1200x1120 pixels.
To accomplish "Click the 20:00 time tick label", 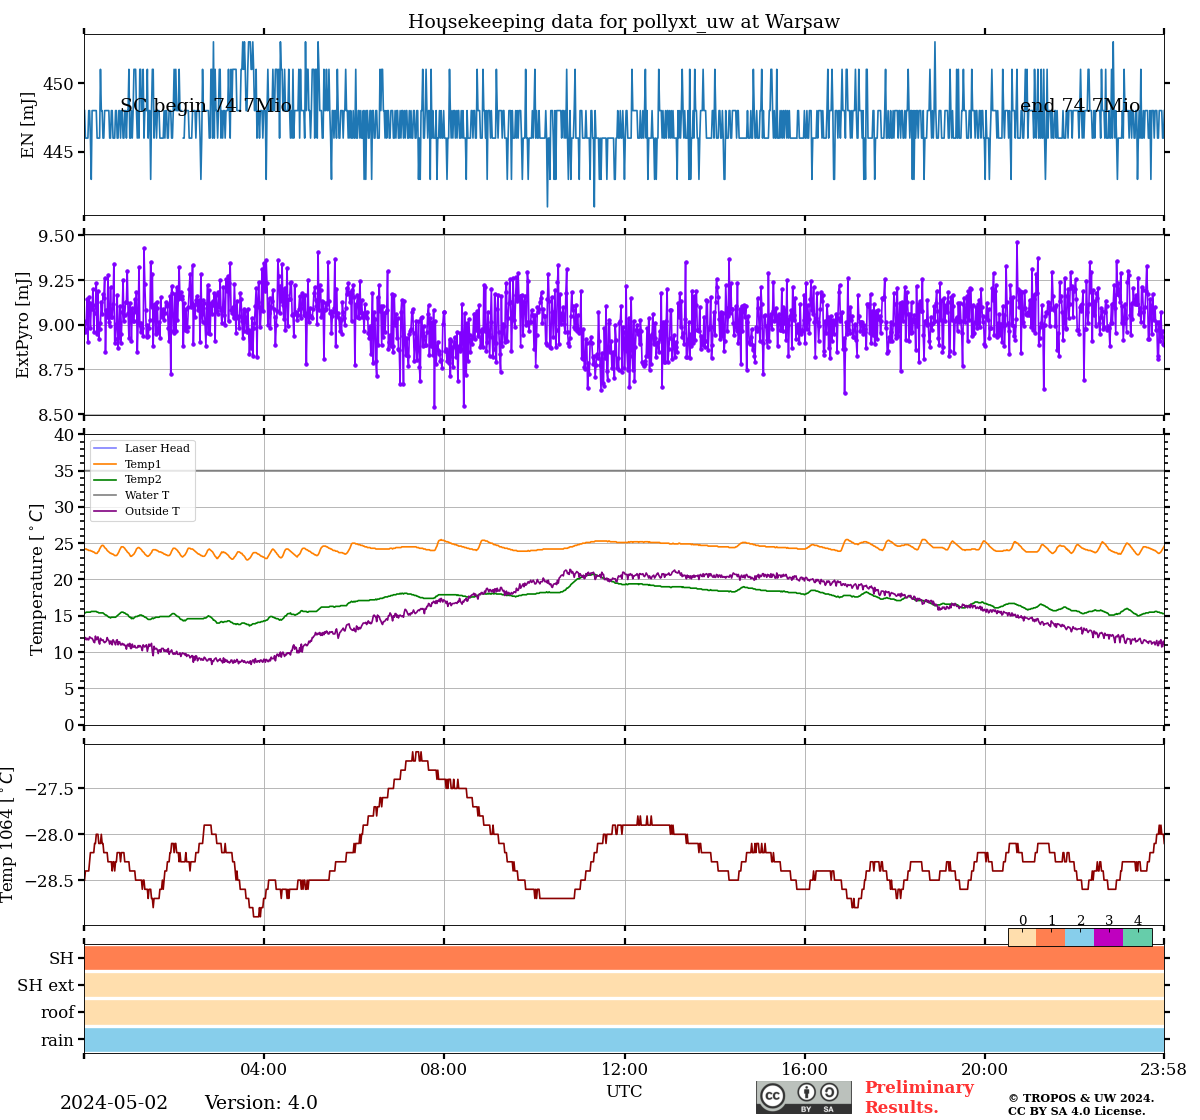I will tap(984, 1070).
